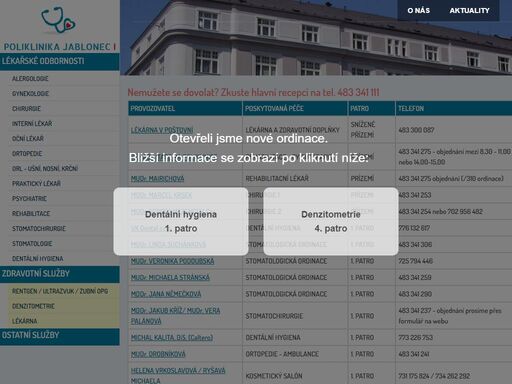Screen dimensions: 512x384
Task: Open RENTGEN / ULTRAZVUK / ZUBNÍ OPG
Action: pos(60,291)
